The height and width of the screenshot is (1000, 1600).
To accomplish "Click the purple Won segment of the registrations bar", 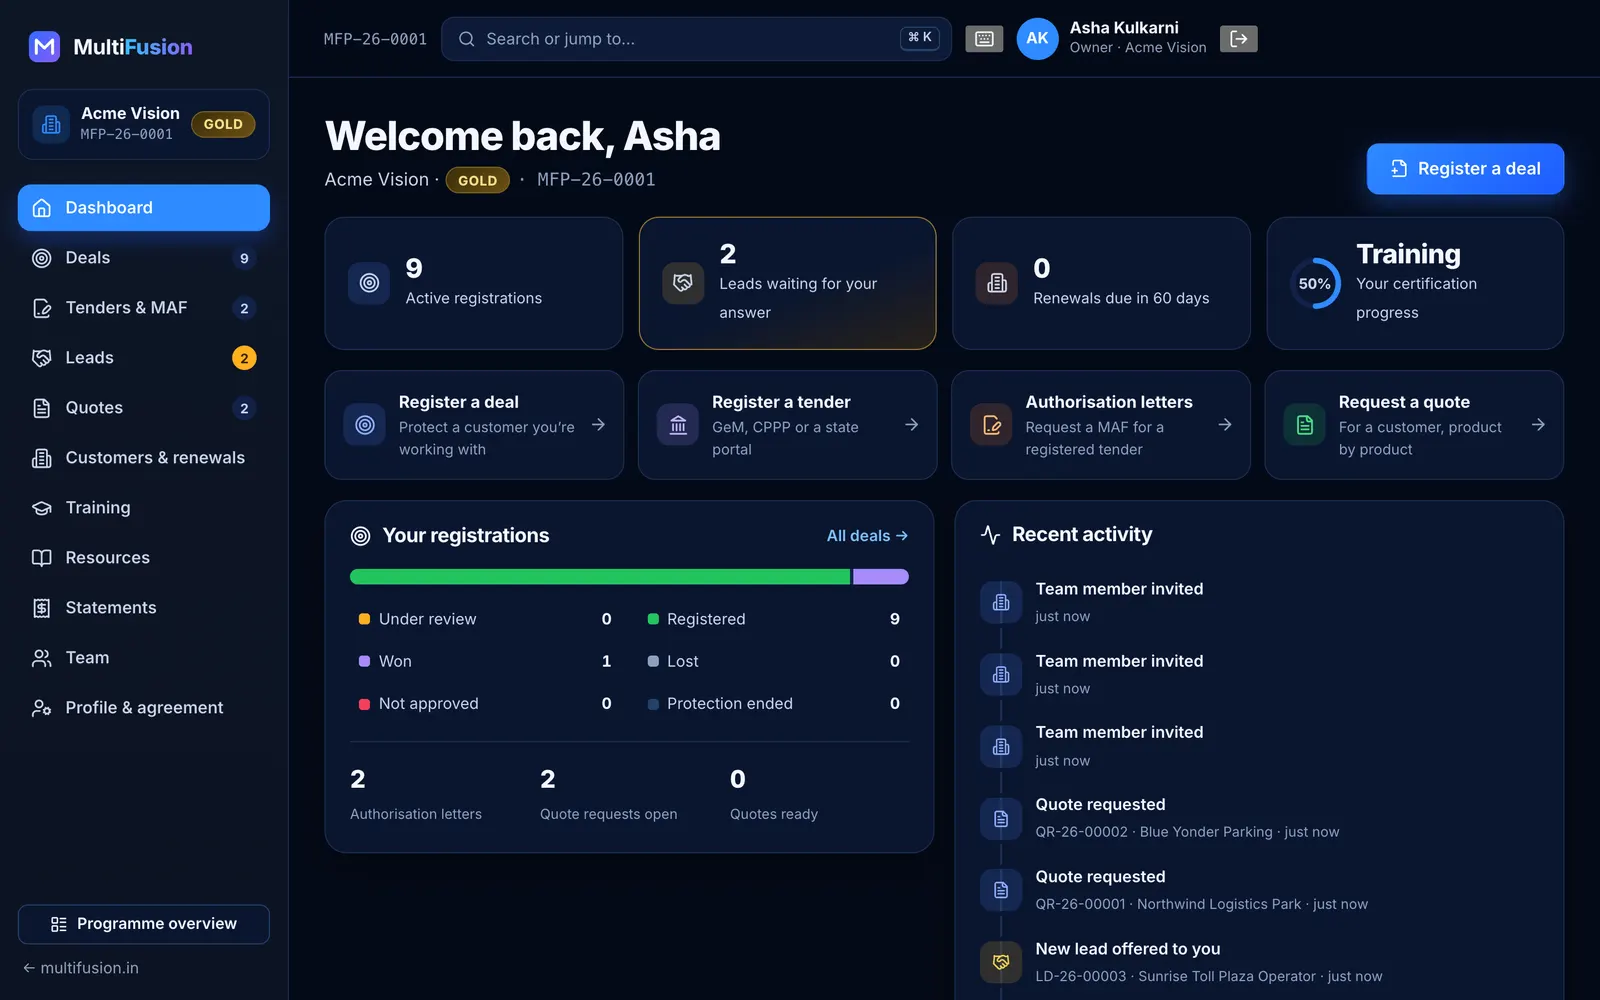I will pos(881,576).
